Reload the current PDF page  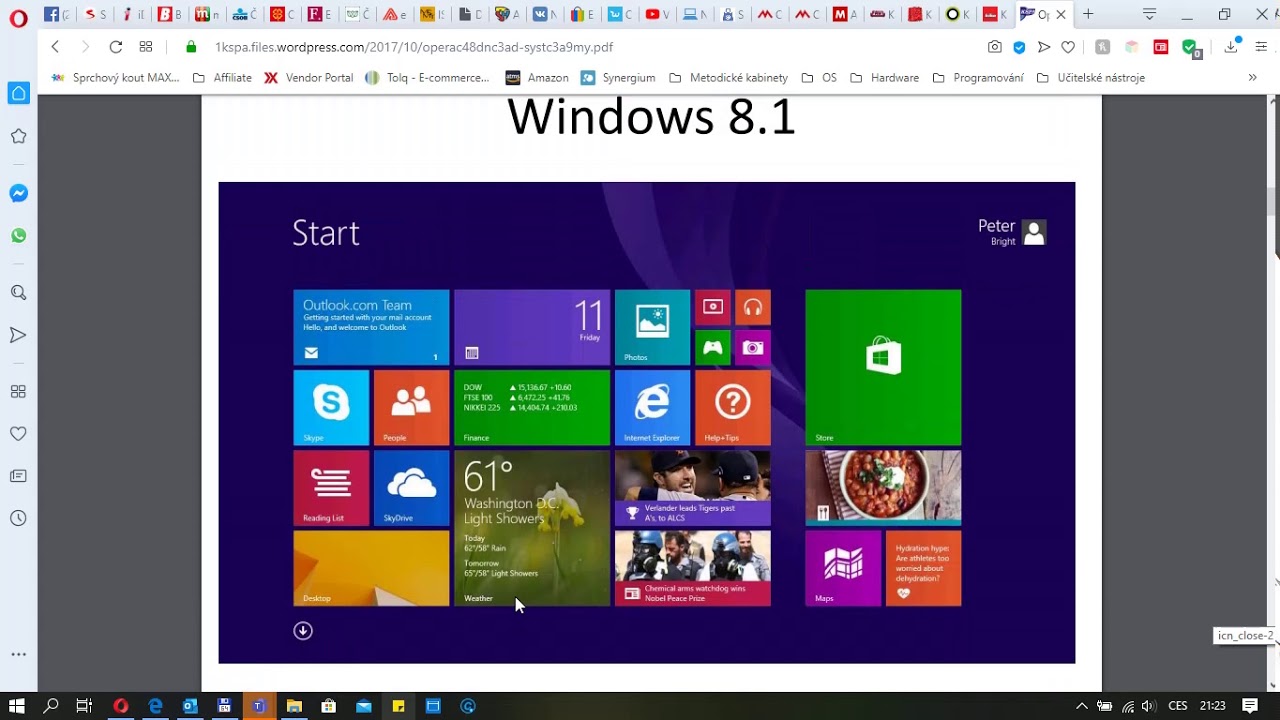[116, 47]
